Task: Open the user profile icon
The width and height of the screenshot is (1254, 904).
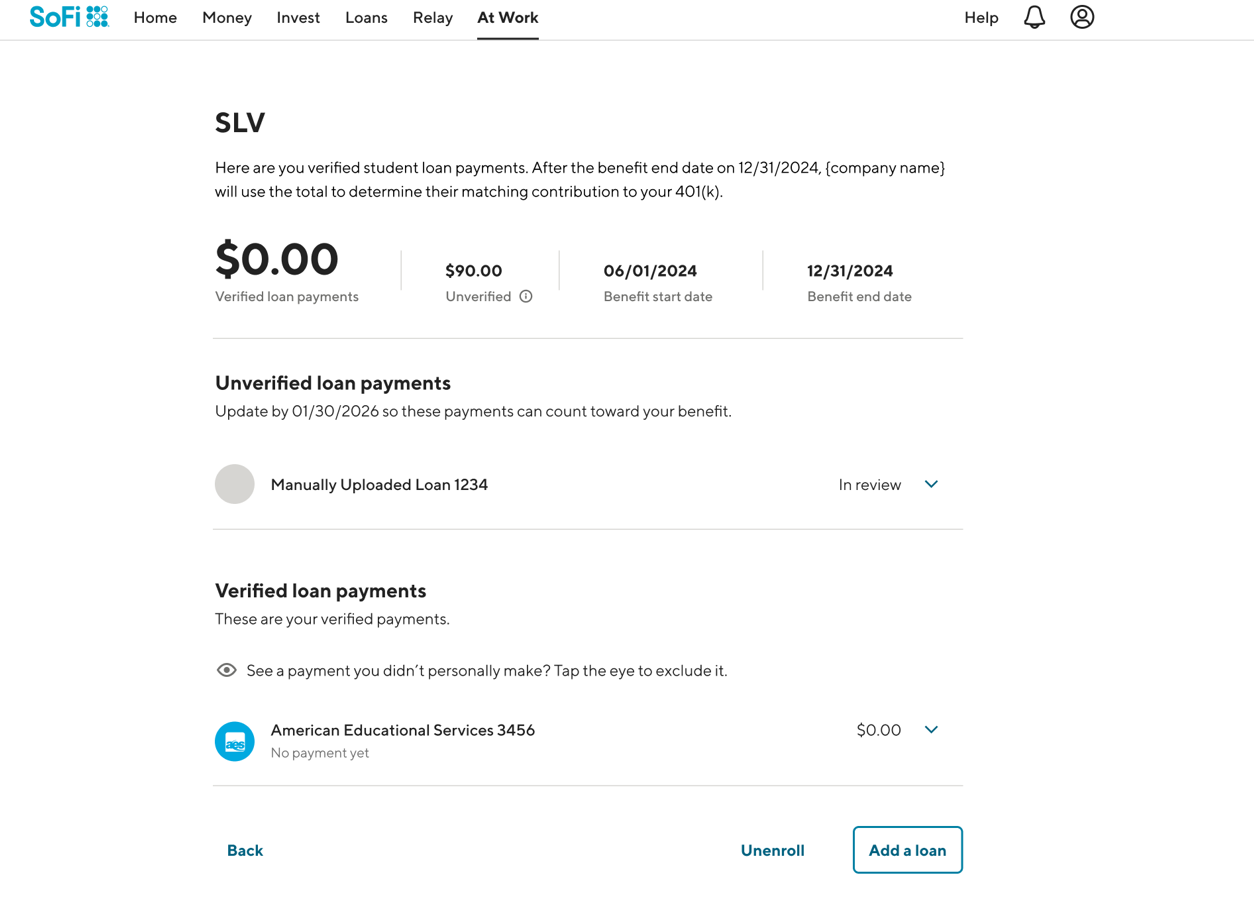Action: [1082, 17]
